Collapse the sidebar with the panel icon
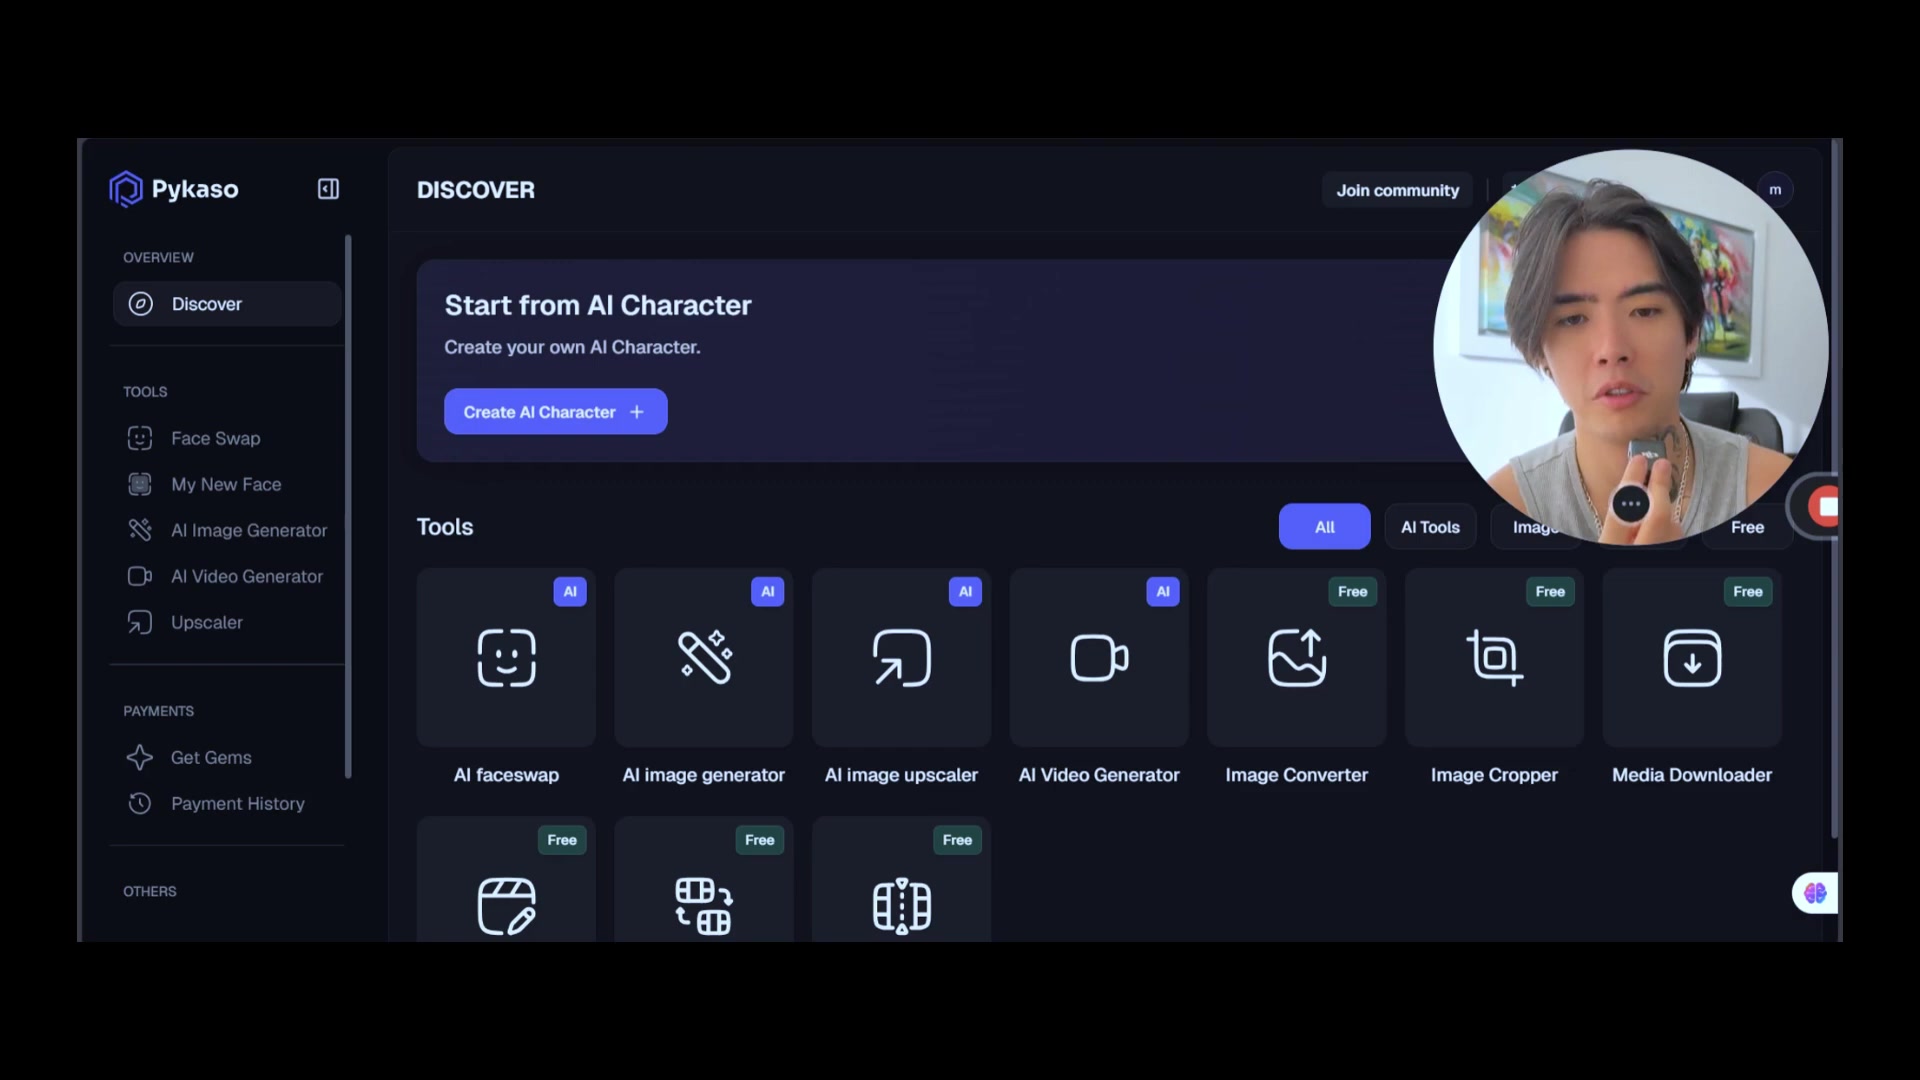This screenshot has width=1920, height=1080. point(328,189)
